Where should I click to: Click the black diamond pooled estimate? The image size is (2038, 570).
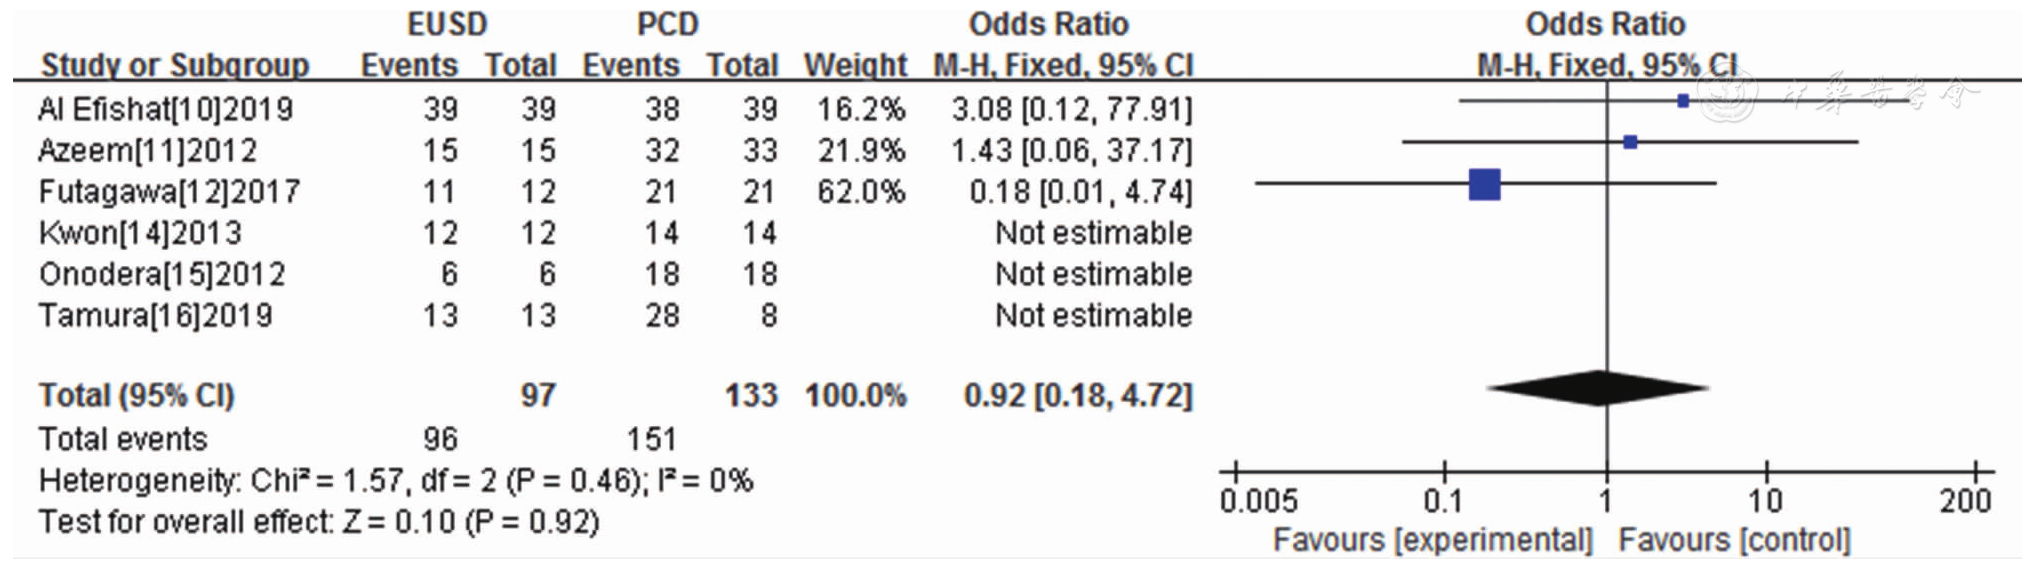coord(1599,388)
